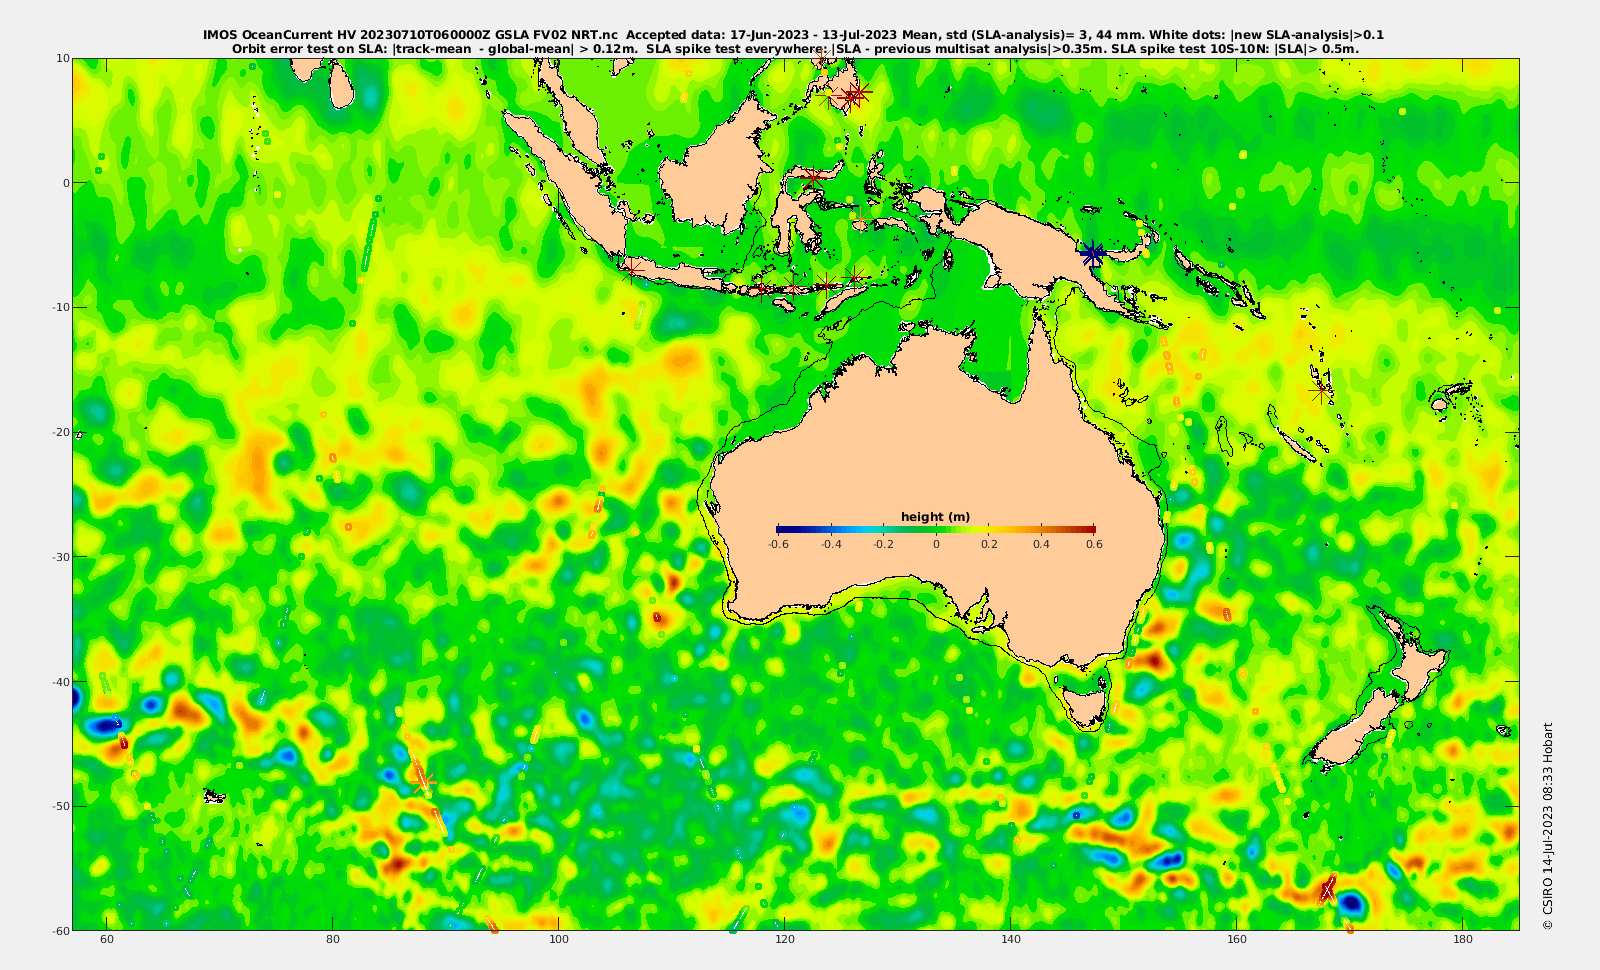This screenshot has width=1600, height=970.
Task: Click the longitude axis label '120'
Action: point(785,939)
